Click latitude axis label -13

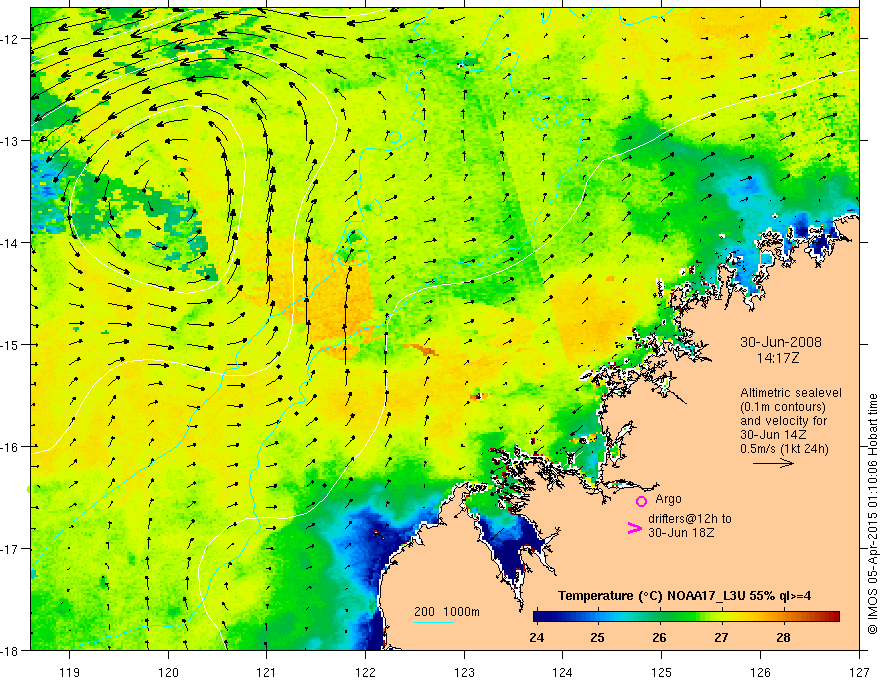11,141
